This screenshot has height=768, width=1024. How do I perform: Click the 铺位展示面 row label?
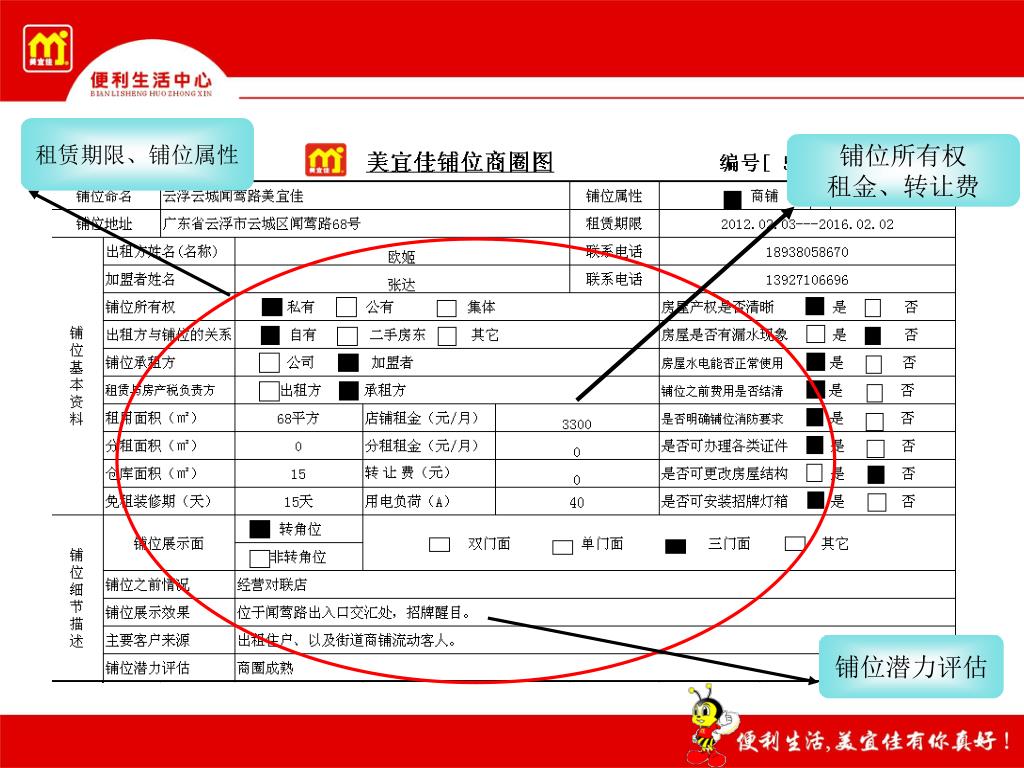coord(168,543)
